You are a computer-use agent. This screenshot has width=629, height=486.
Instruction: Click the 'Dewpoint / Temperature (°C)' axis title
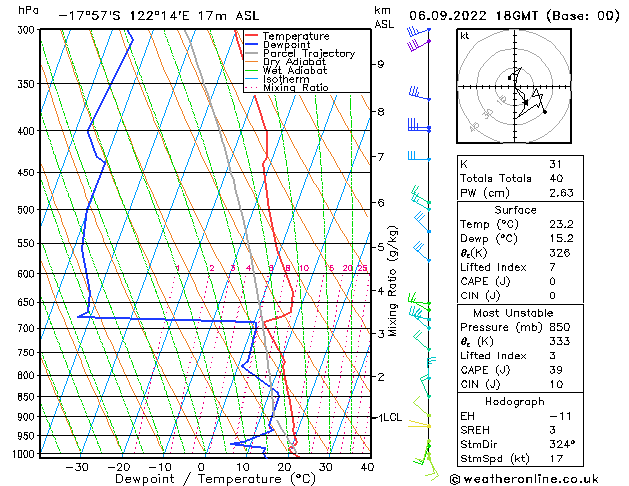[x=215, y=479]
